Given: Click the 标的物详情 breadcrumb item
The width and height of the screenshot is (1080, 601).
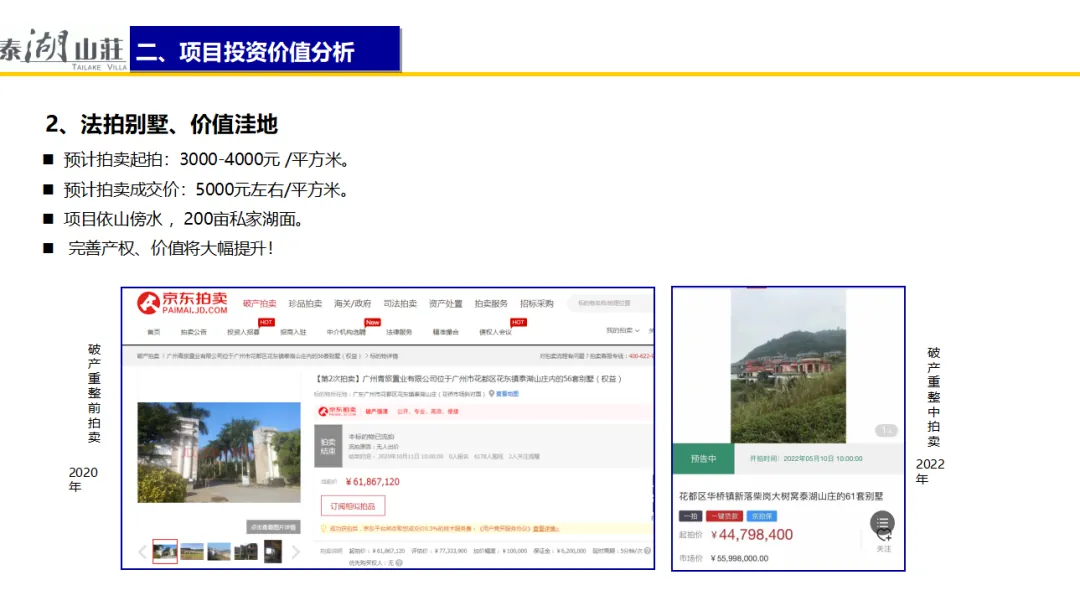Looking at the screenshot, I should coord(384,356).
